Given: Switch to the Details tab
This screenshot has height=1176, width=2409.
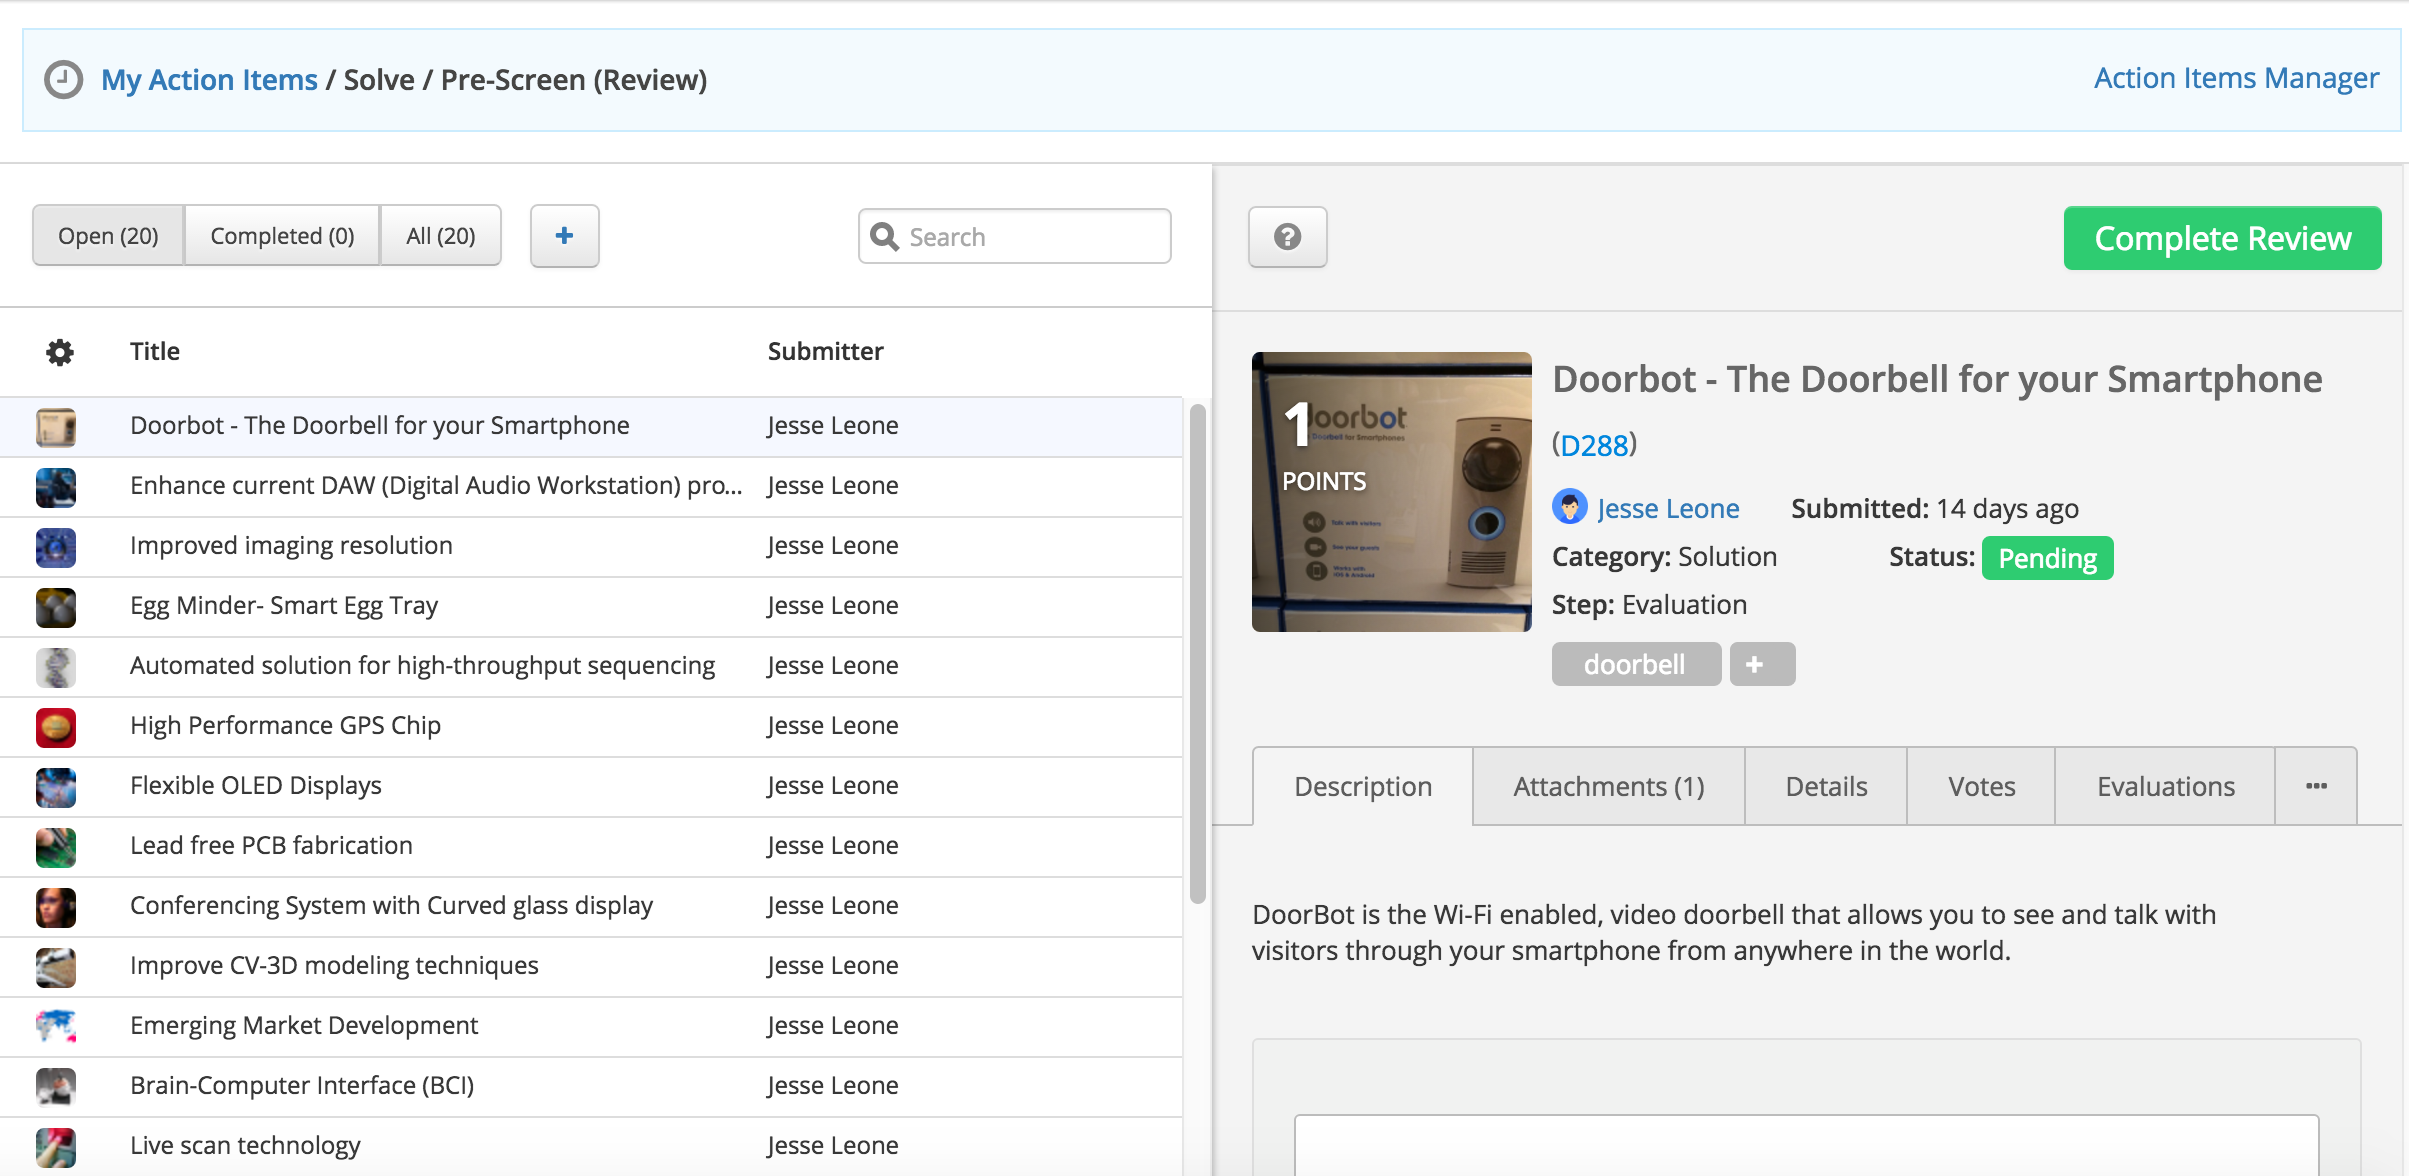Looking at the screenshot, I should click(1826, 786).
